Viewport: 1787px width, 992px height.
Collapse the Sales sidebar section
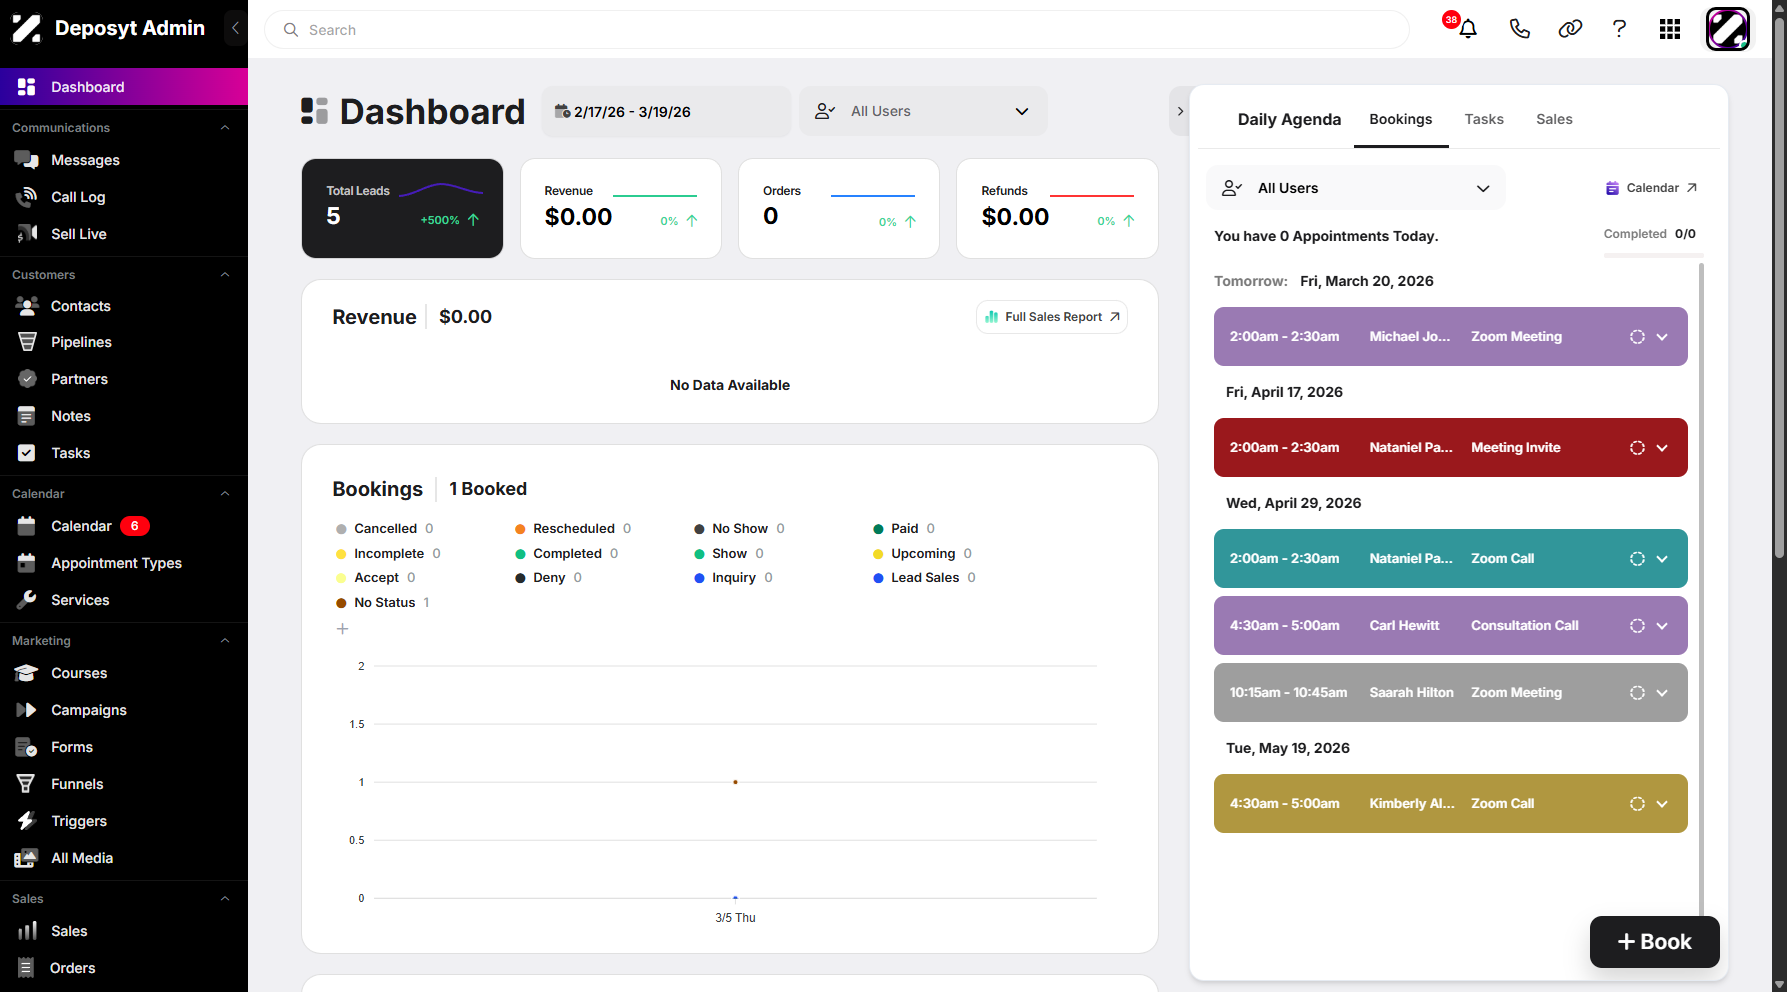click(225, 899)
